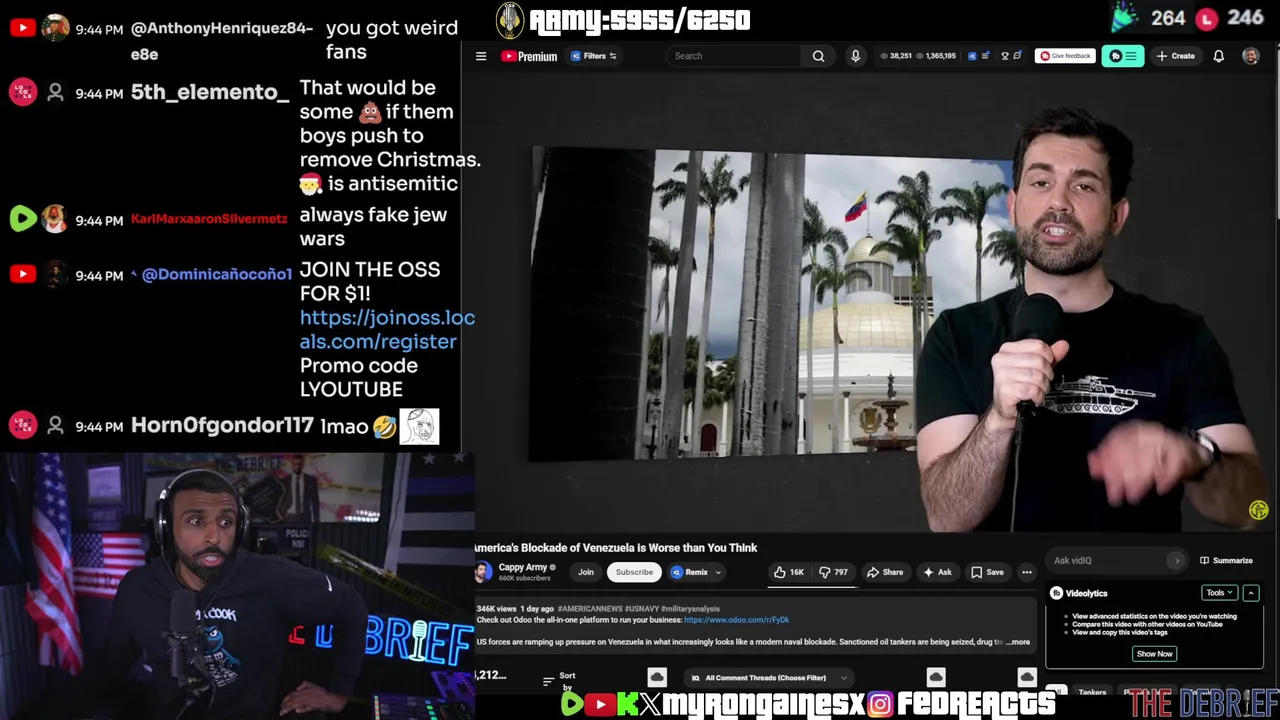This screenshot has height=720, width=1280.
Task: Click the video title about Venezuela blockade
Action: click(616, 548)
